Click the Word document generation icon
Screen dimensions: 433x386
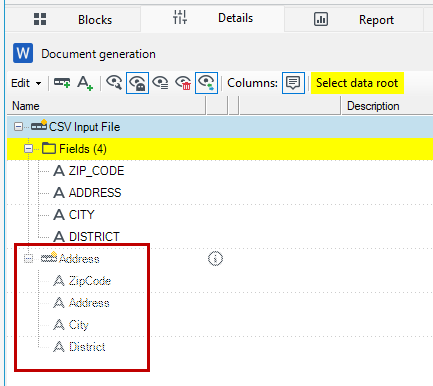(23, 53)
